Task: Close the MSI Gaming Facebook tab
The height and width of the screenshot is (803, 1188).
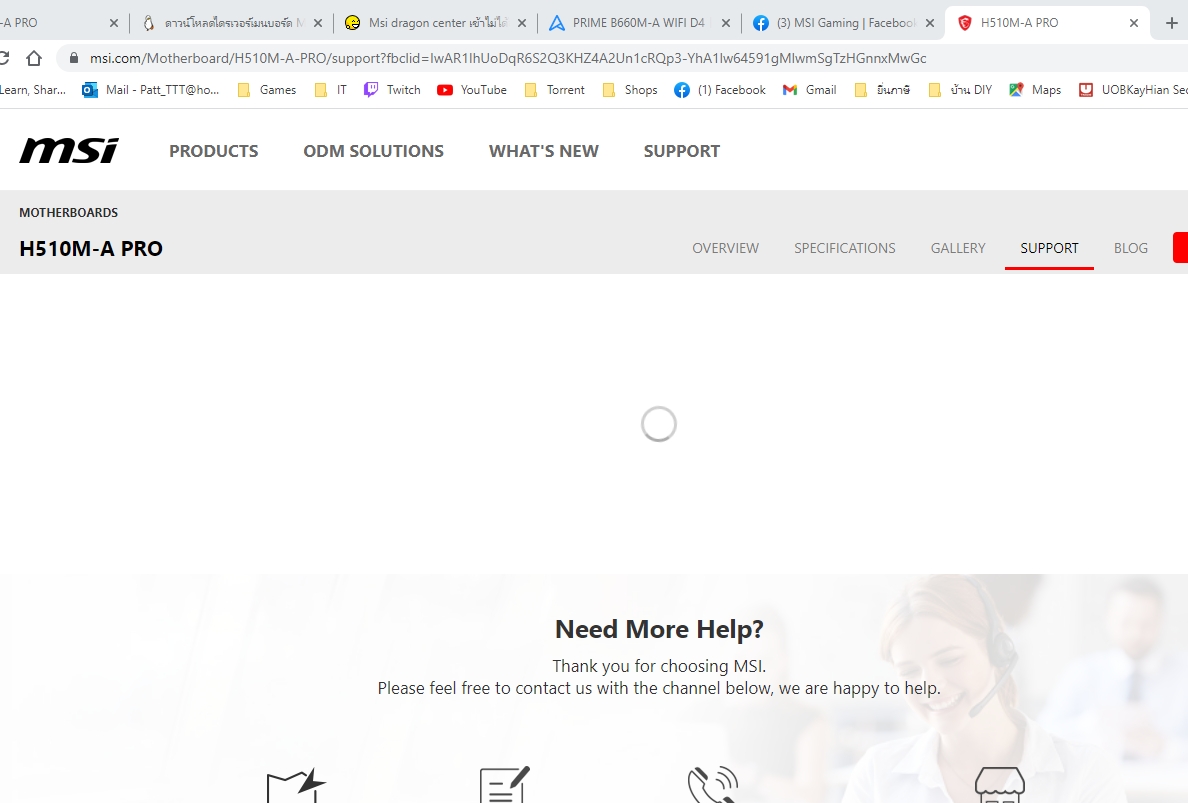Action: (930, 23)
